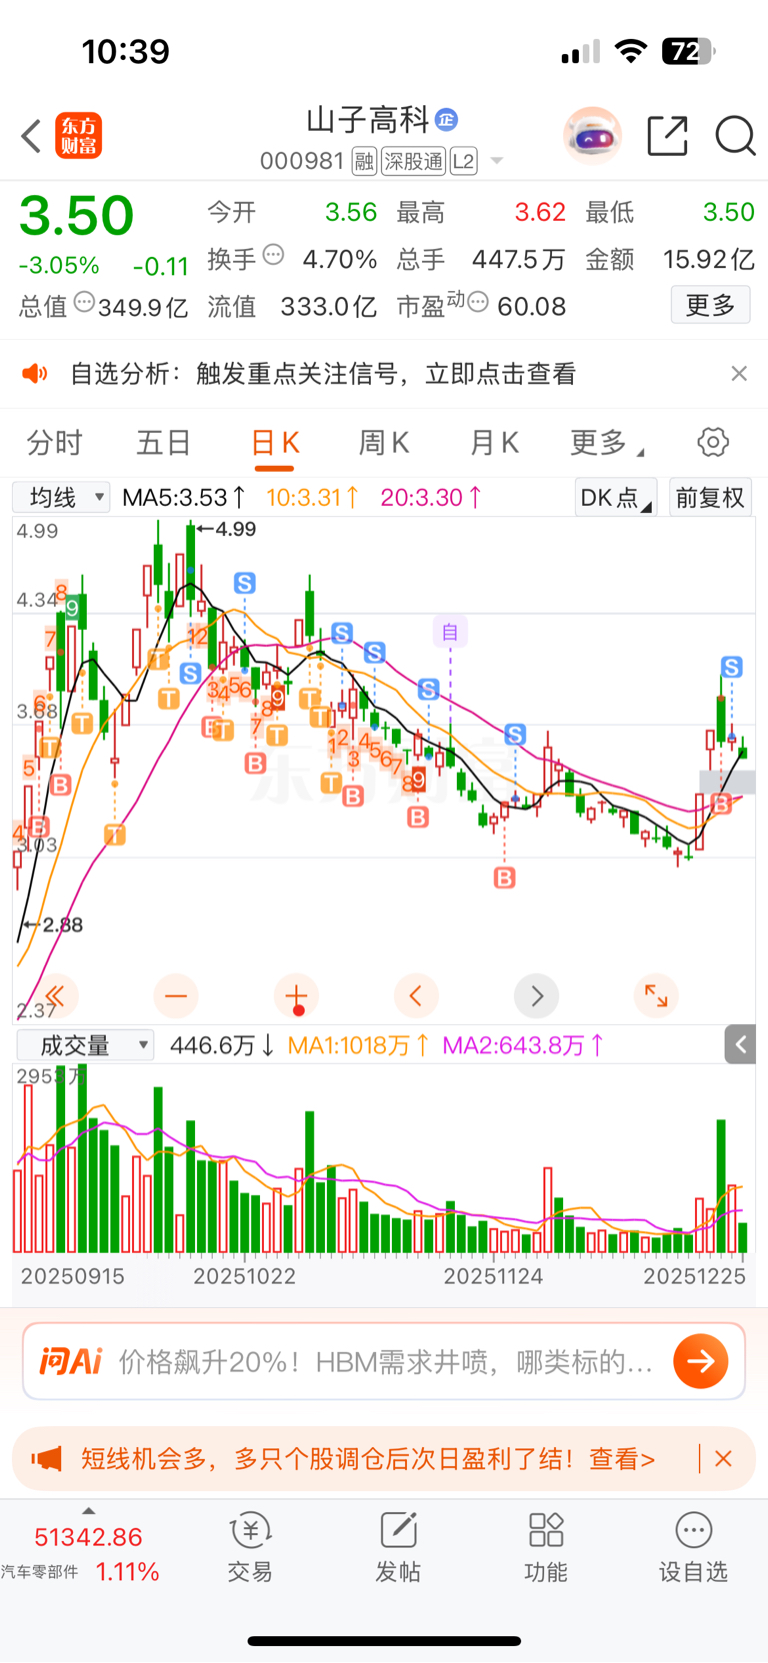Collapse side panel with gray chevron
Image resolution: width=768 pixels, height=1663 pixels.
coord(740,1045)
